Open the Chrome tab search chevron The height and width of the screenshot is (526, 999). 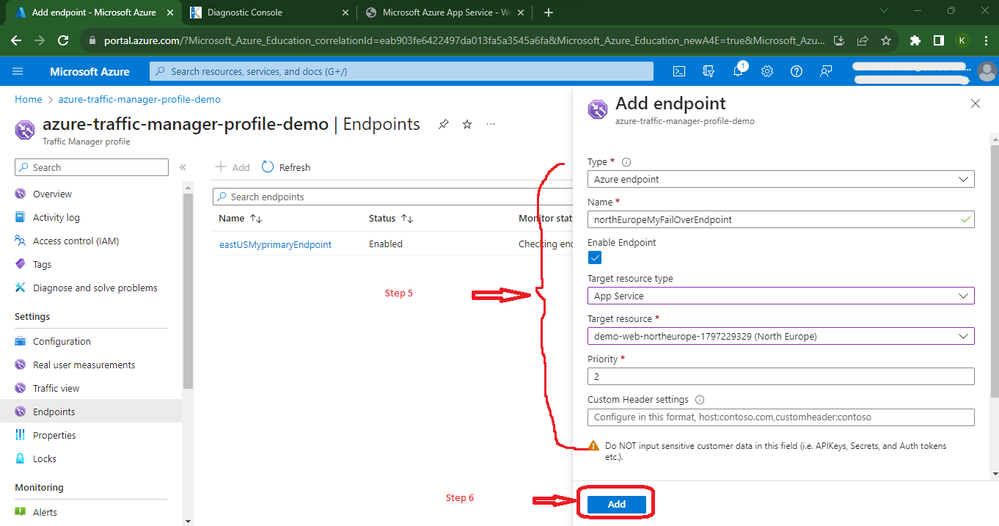(x=884, y=11)
